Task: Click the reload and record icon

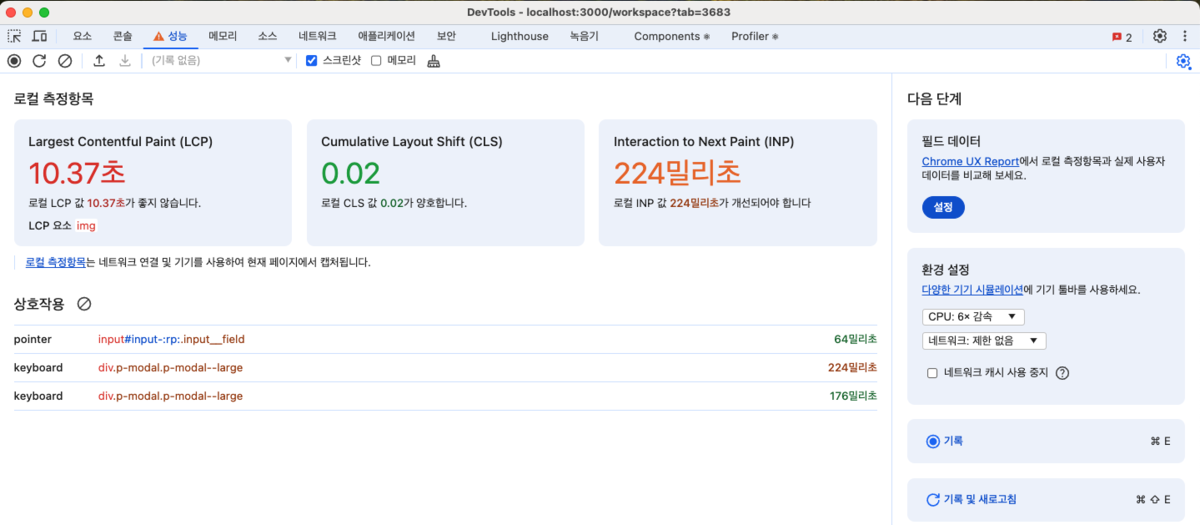Action: click(x=39, y=61)
